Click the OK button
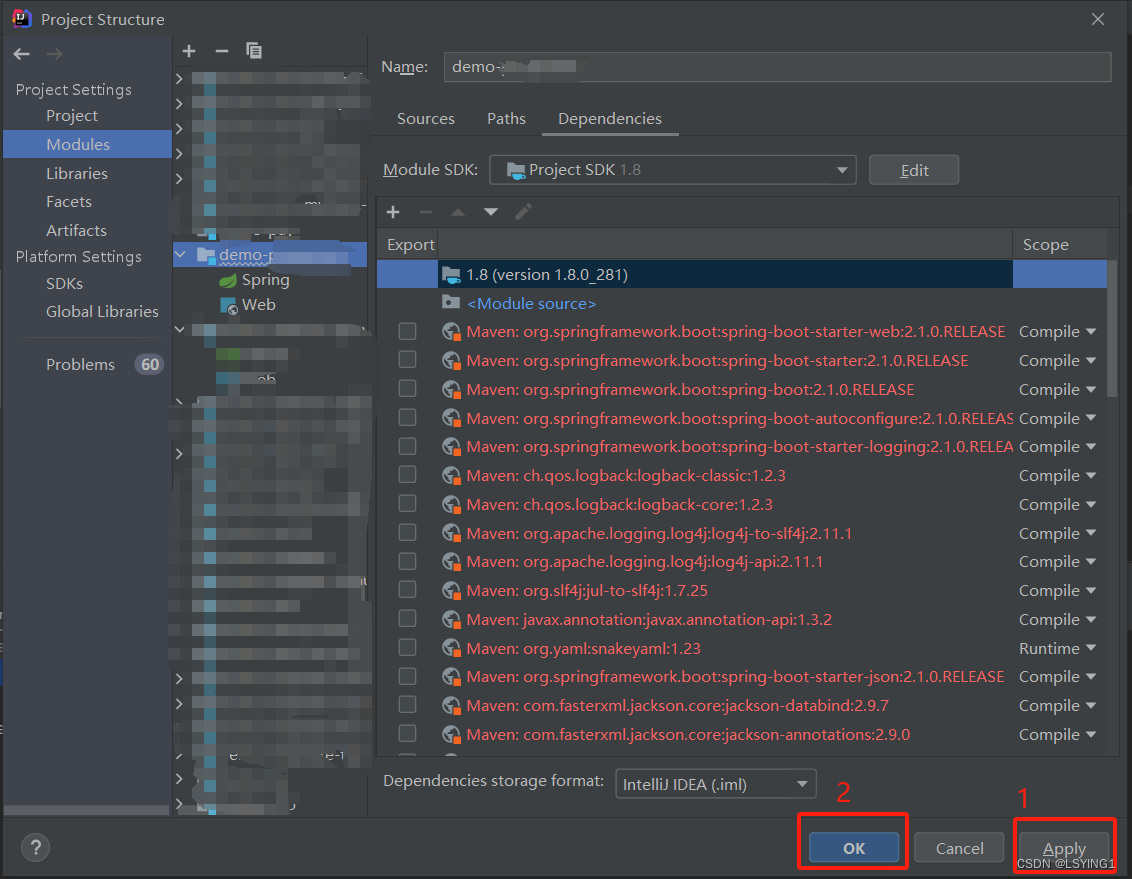The image size is (1132, 879). [854, 848]
